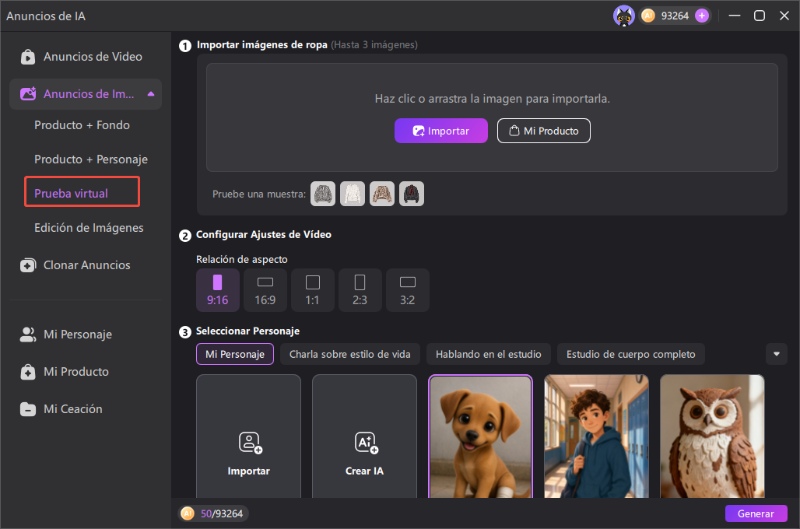
Task: Click the AI sparkle icon in Crear IA card
Action: point(366,443)
